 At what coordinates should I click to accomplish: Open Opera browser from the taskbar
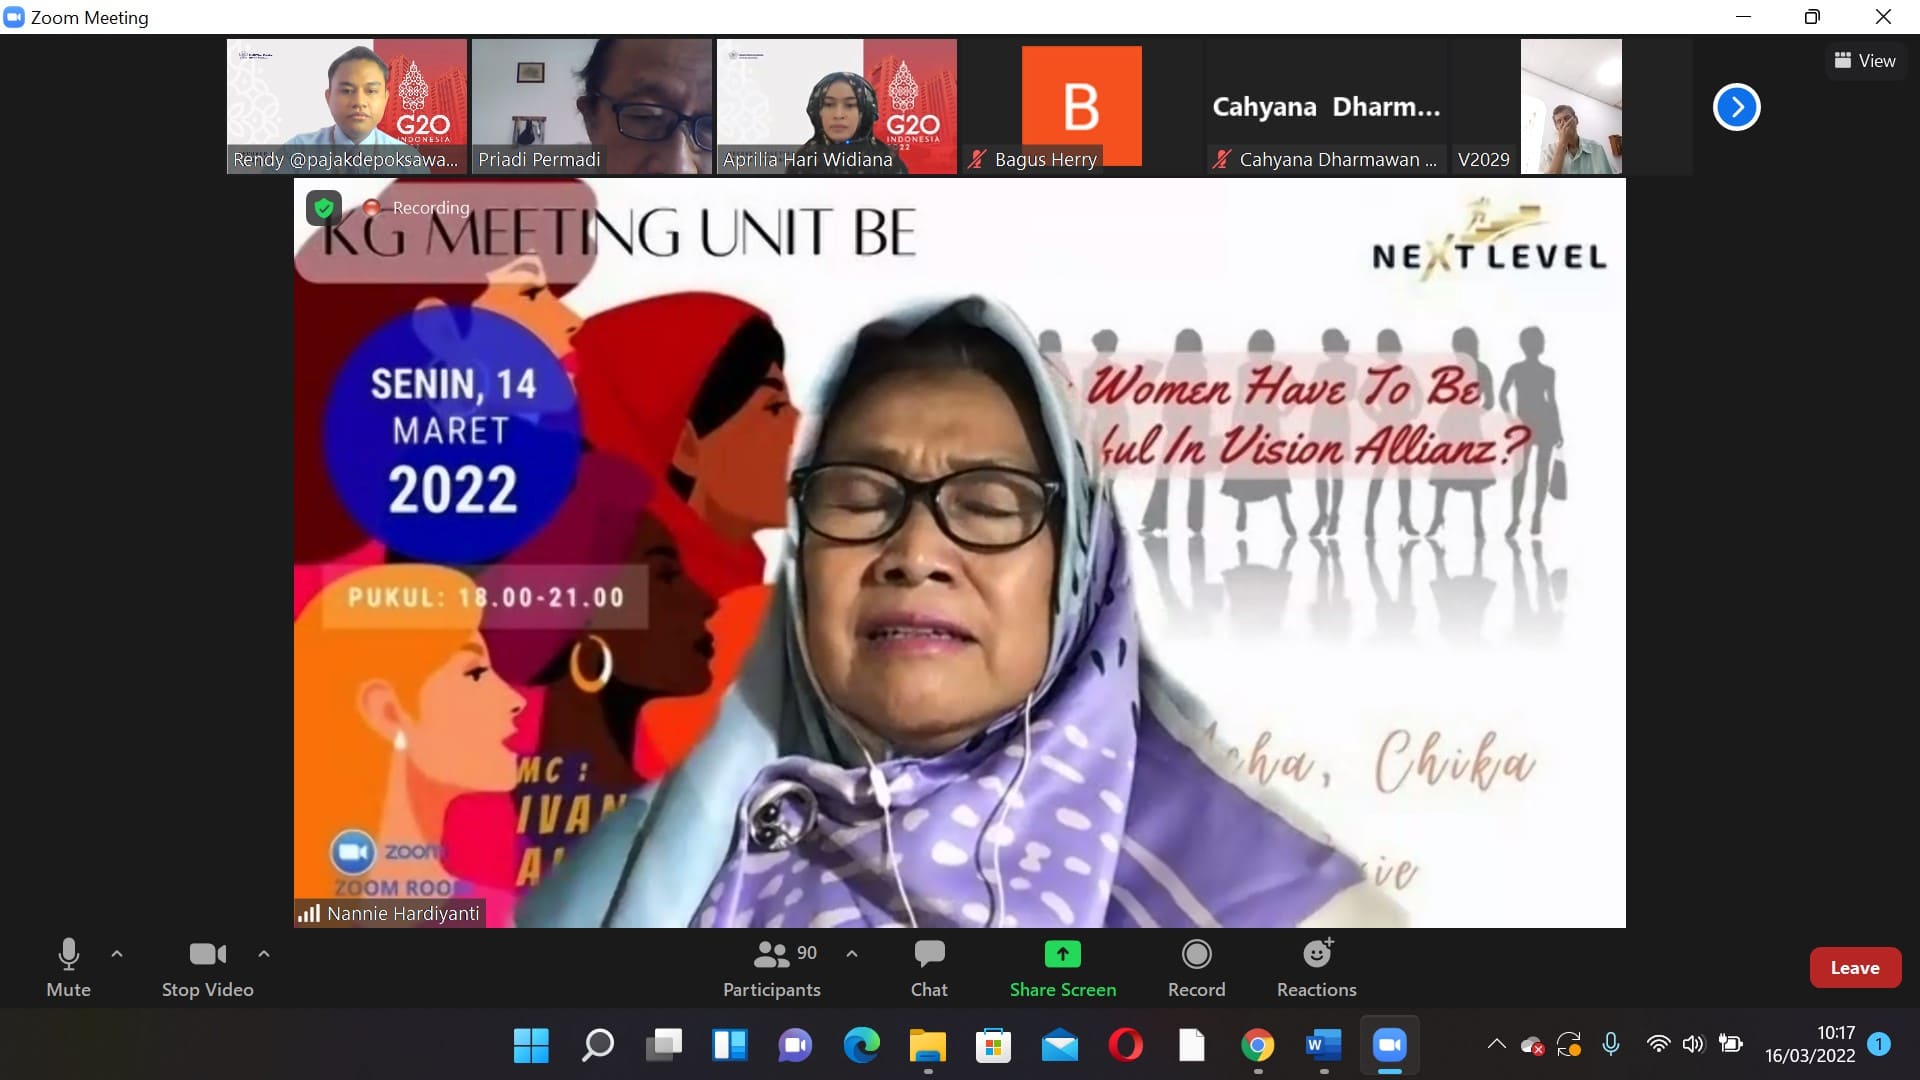(1125, 1046)
